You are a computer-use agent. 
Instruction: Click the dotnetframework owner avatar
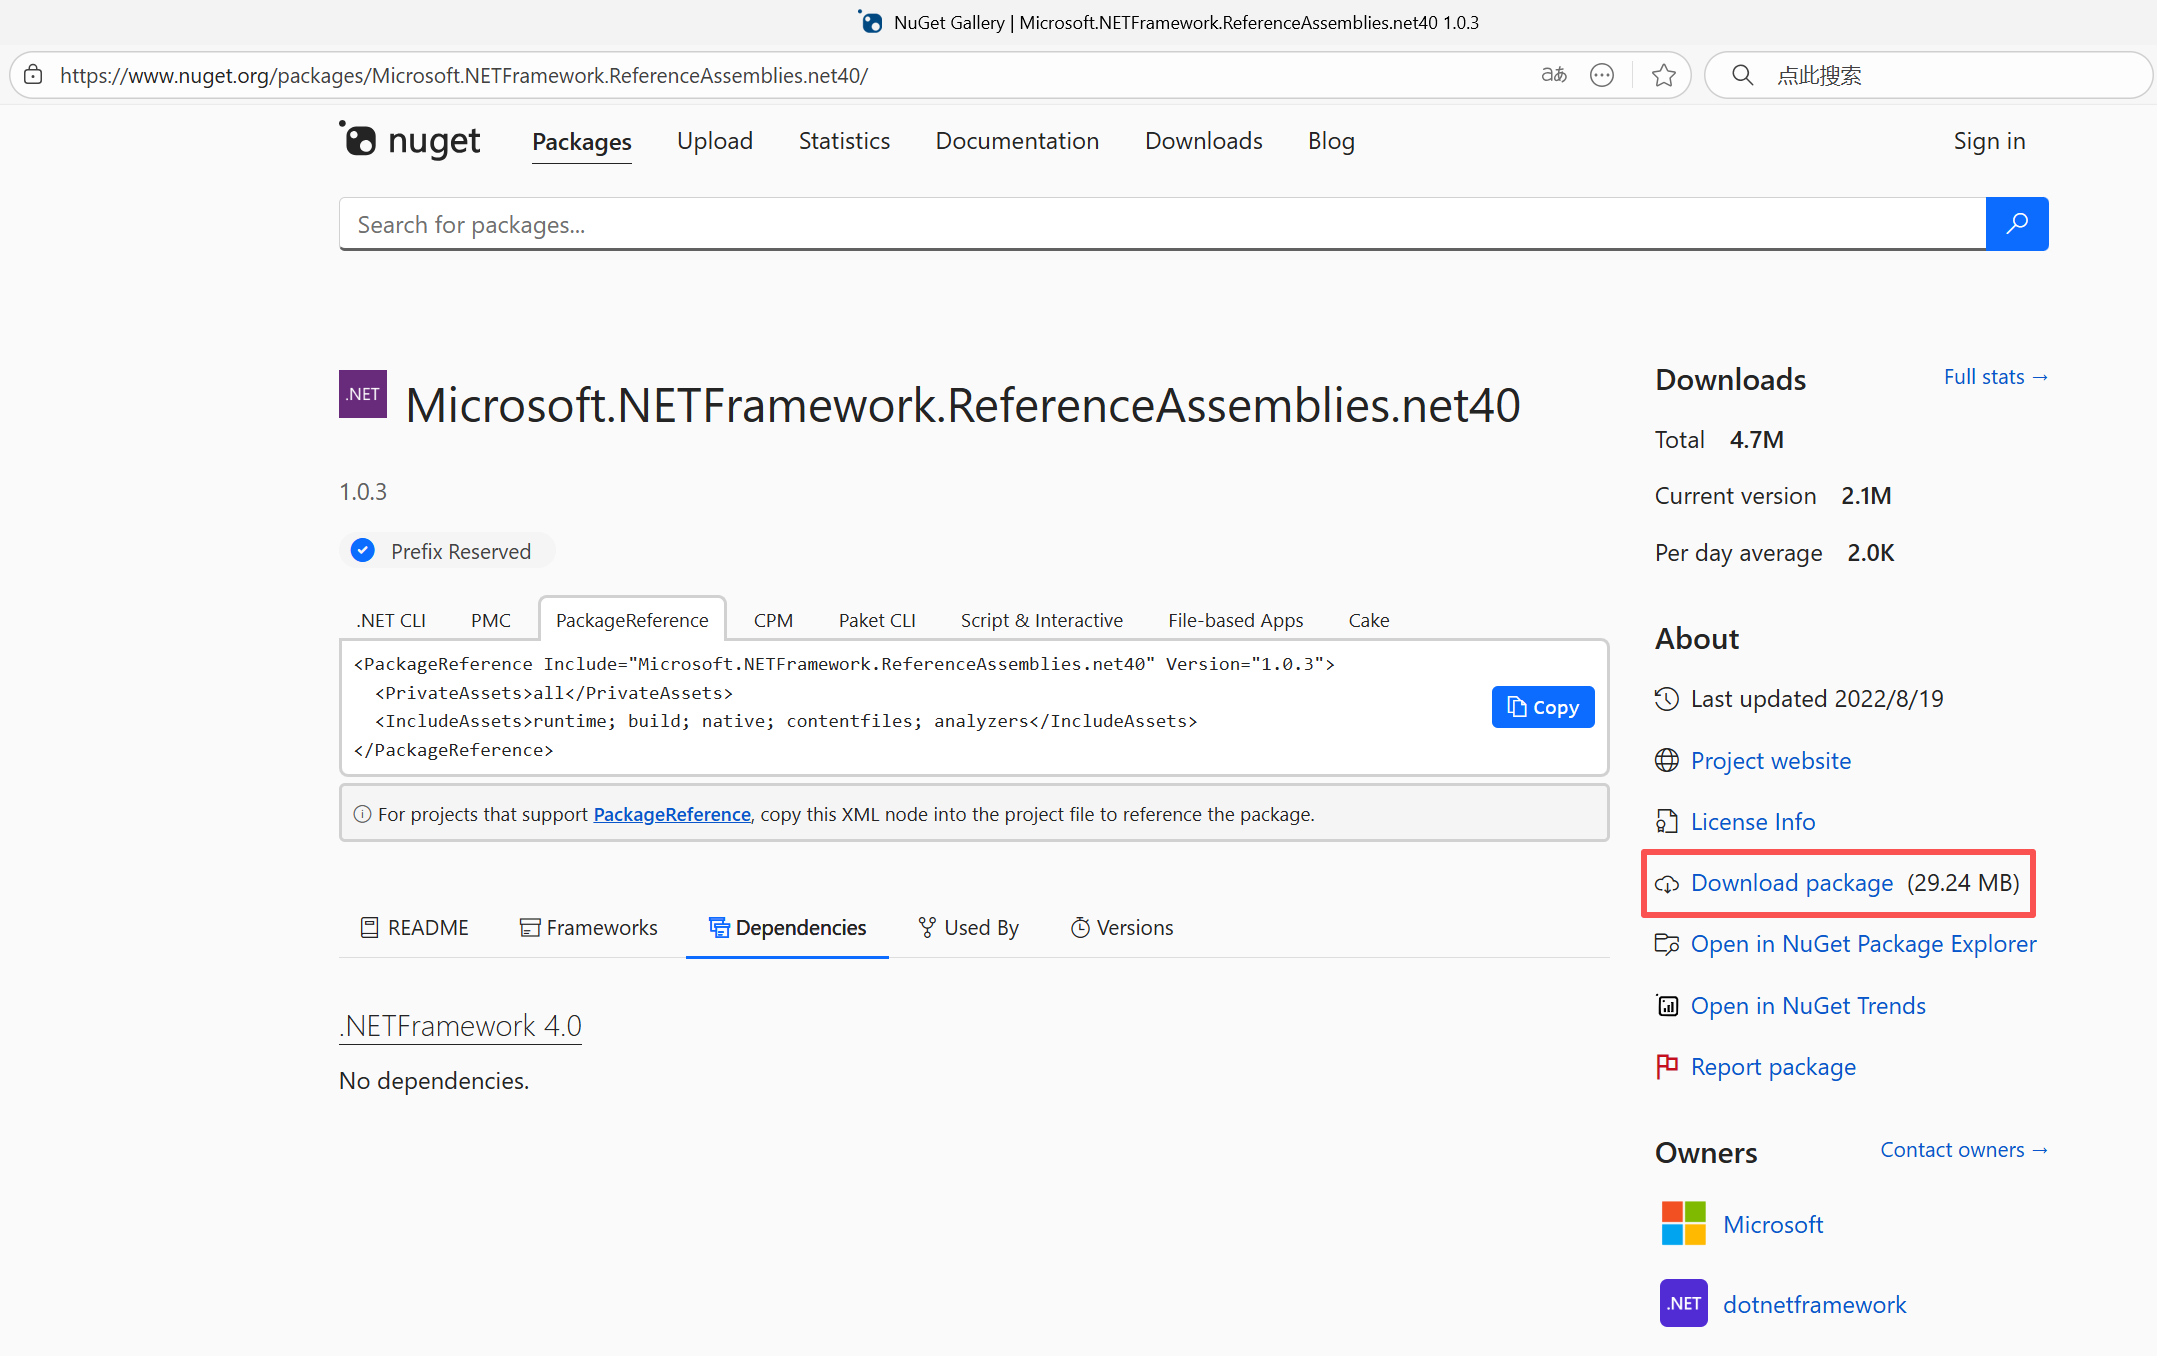(1683, 1303)
